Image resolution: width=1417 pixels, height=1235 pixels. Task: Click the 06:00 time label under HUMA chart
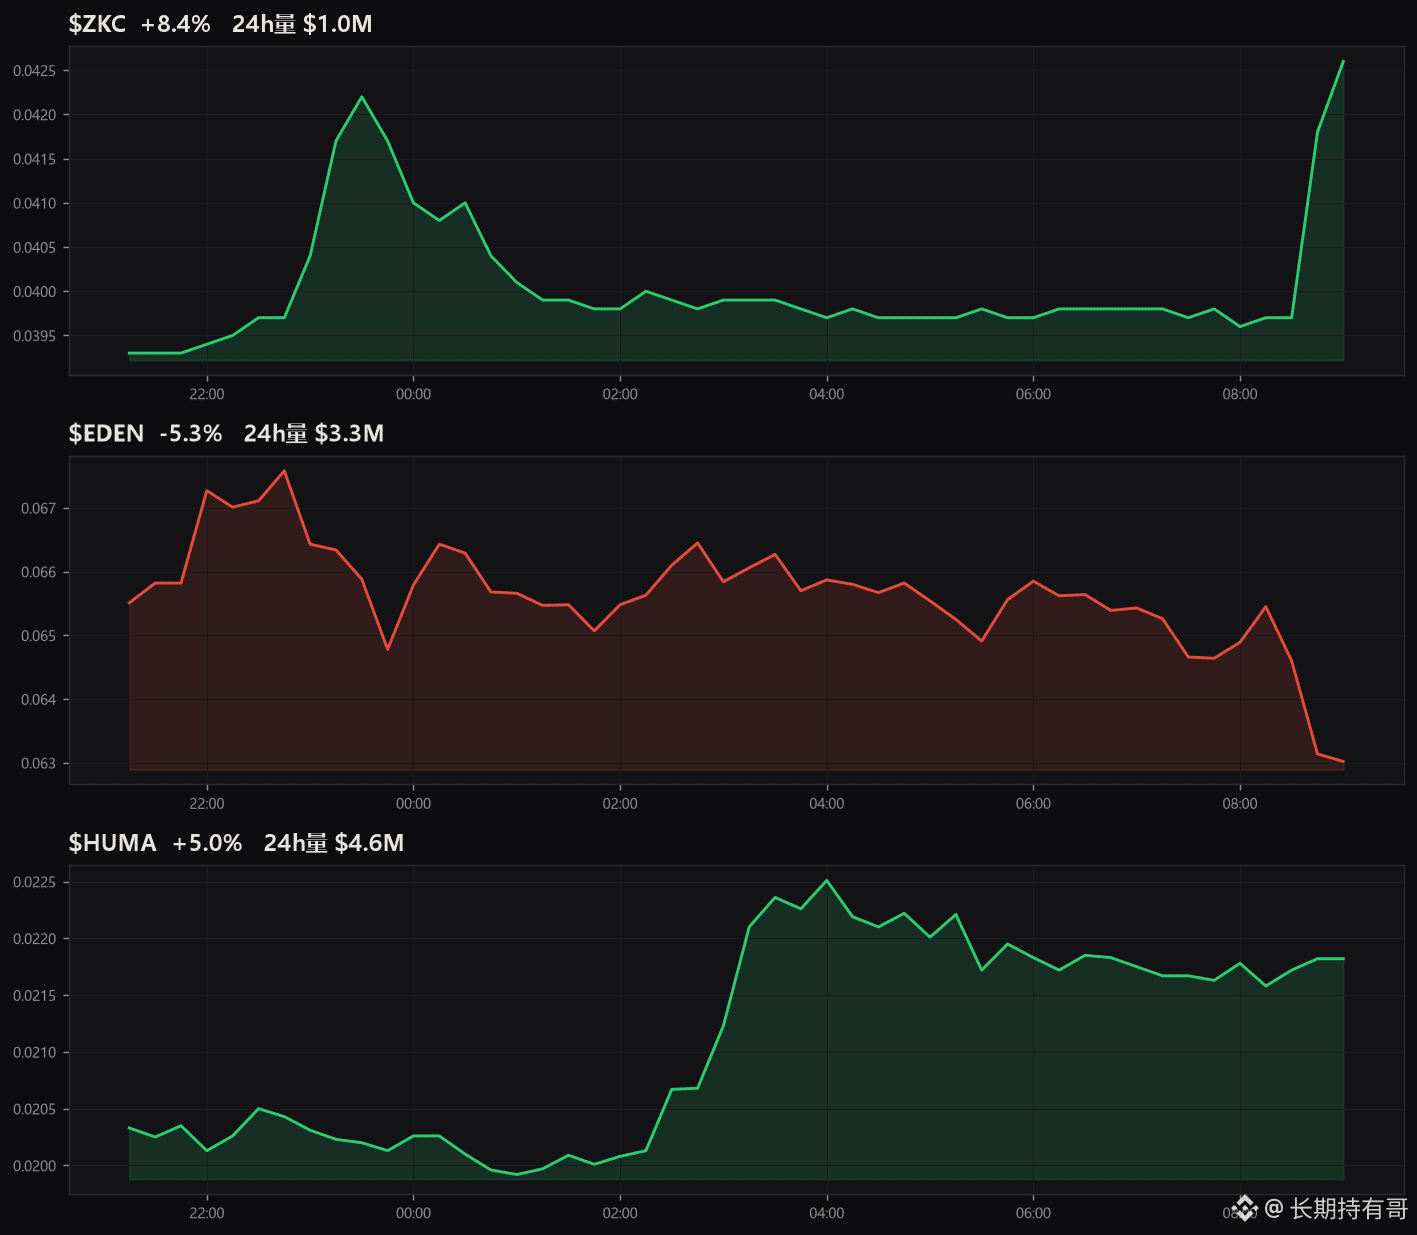coord(1033,1213)
